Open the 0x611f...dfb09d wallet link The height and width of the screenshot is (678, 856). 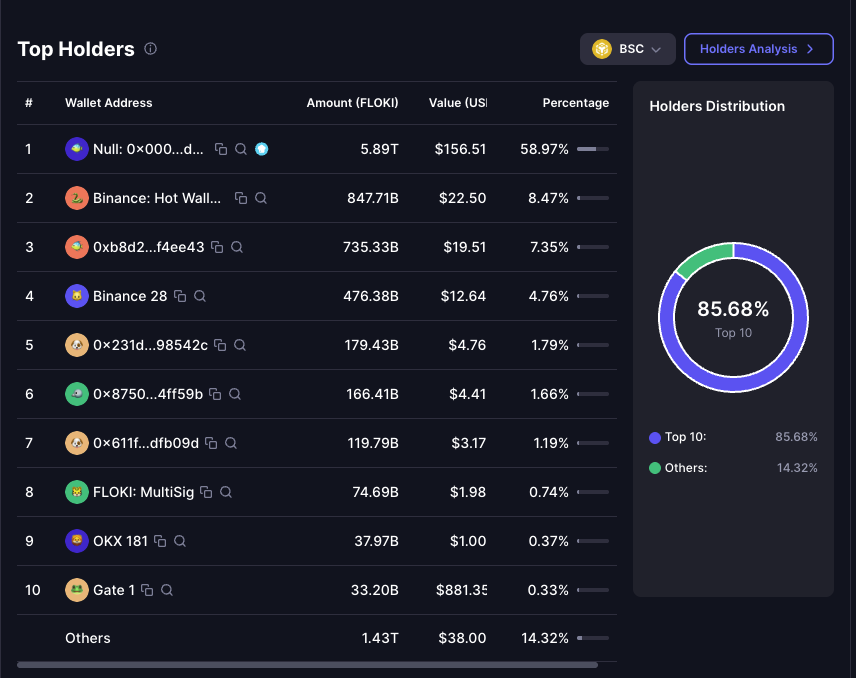[146, 443]
